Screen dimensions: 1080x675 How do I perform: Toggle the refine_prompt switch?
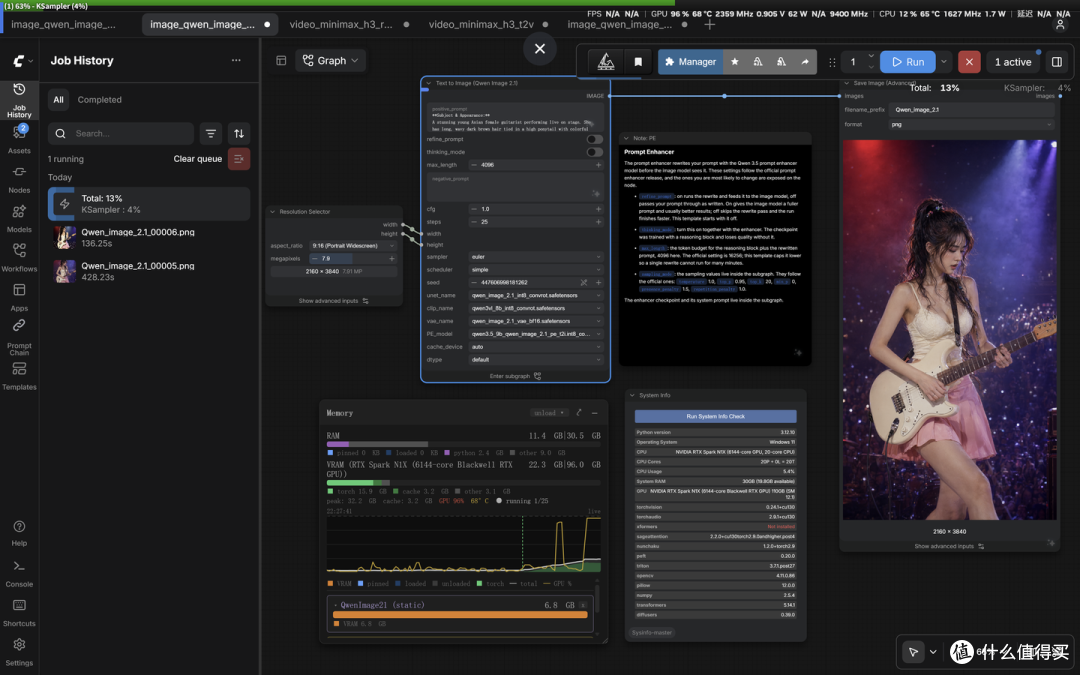pyautogui.click(x=594, y=139)
